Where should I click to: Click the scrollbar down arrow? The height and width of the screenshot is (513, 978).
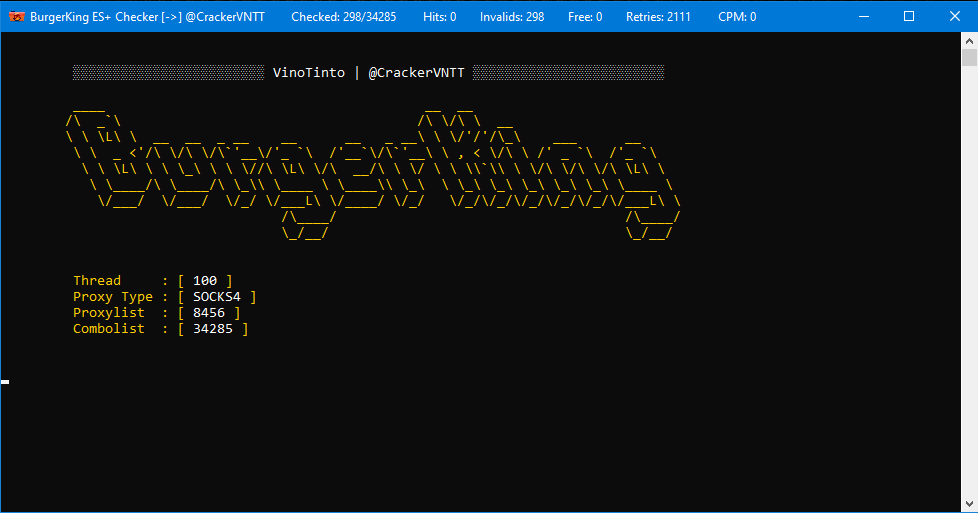coord(969,504)
